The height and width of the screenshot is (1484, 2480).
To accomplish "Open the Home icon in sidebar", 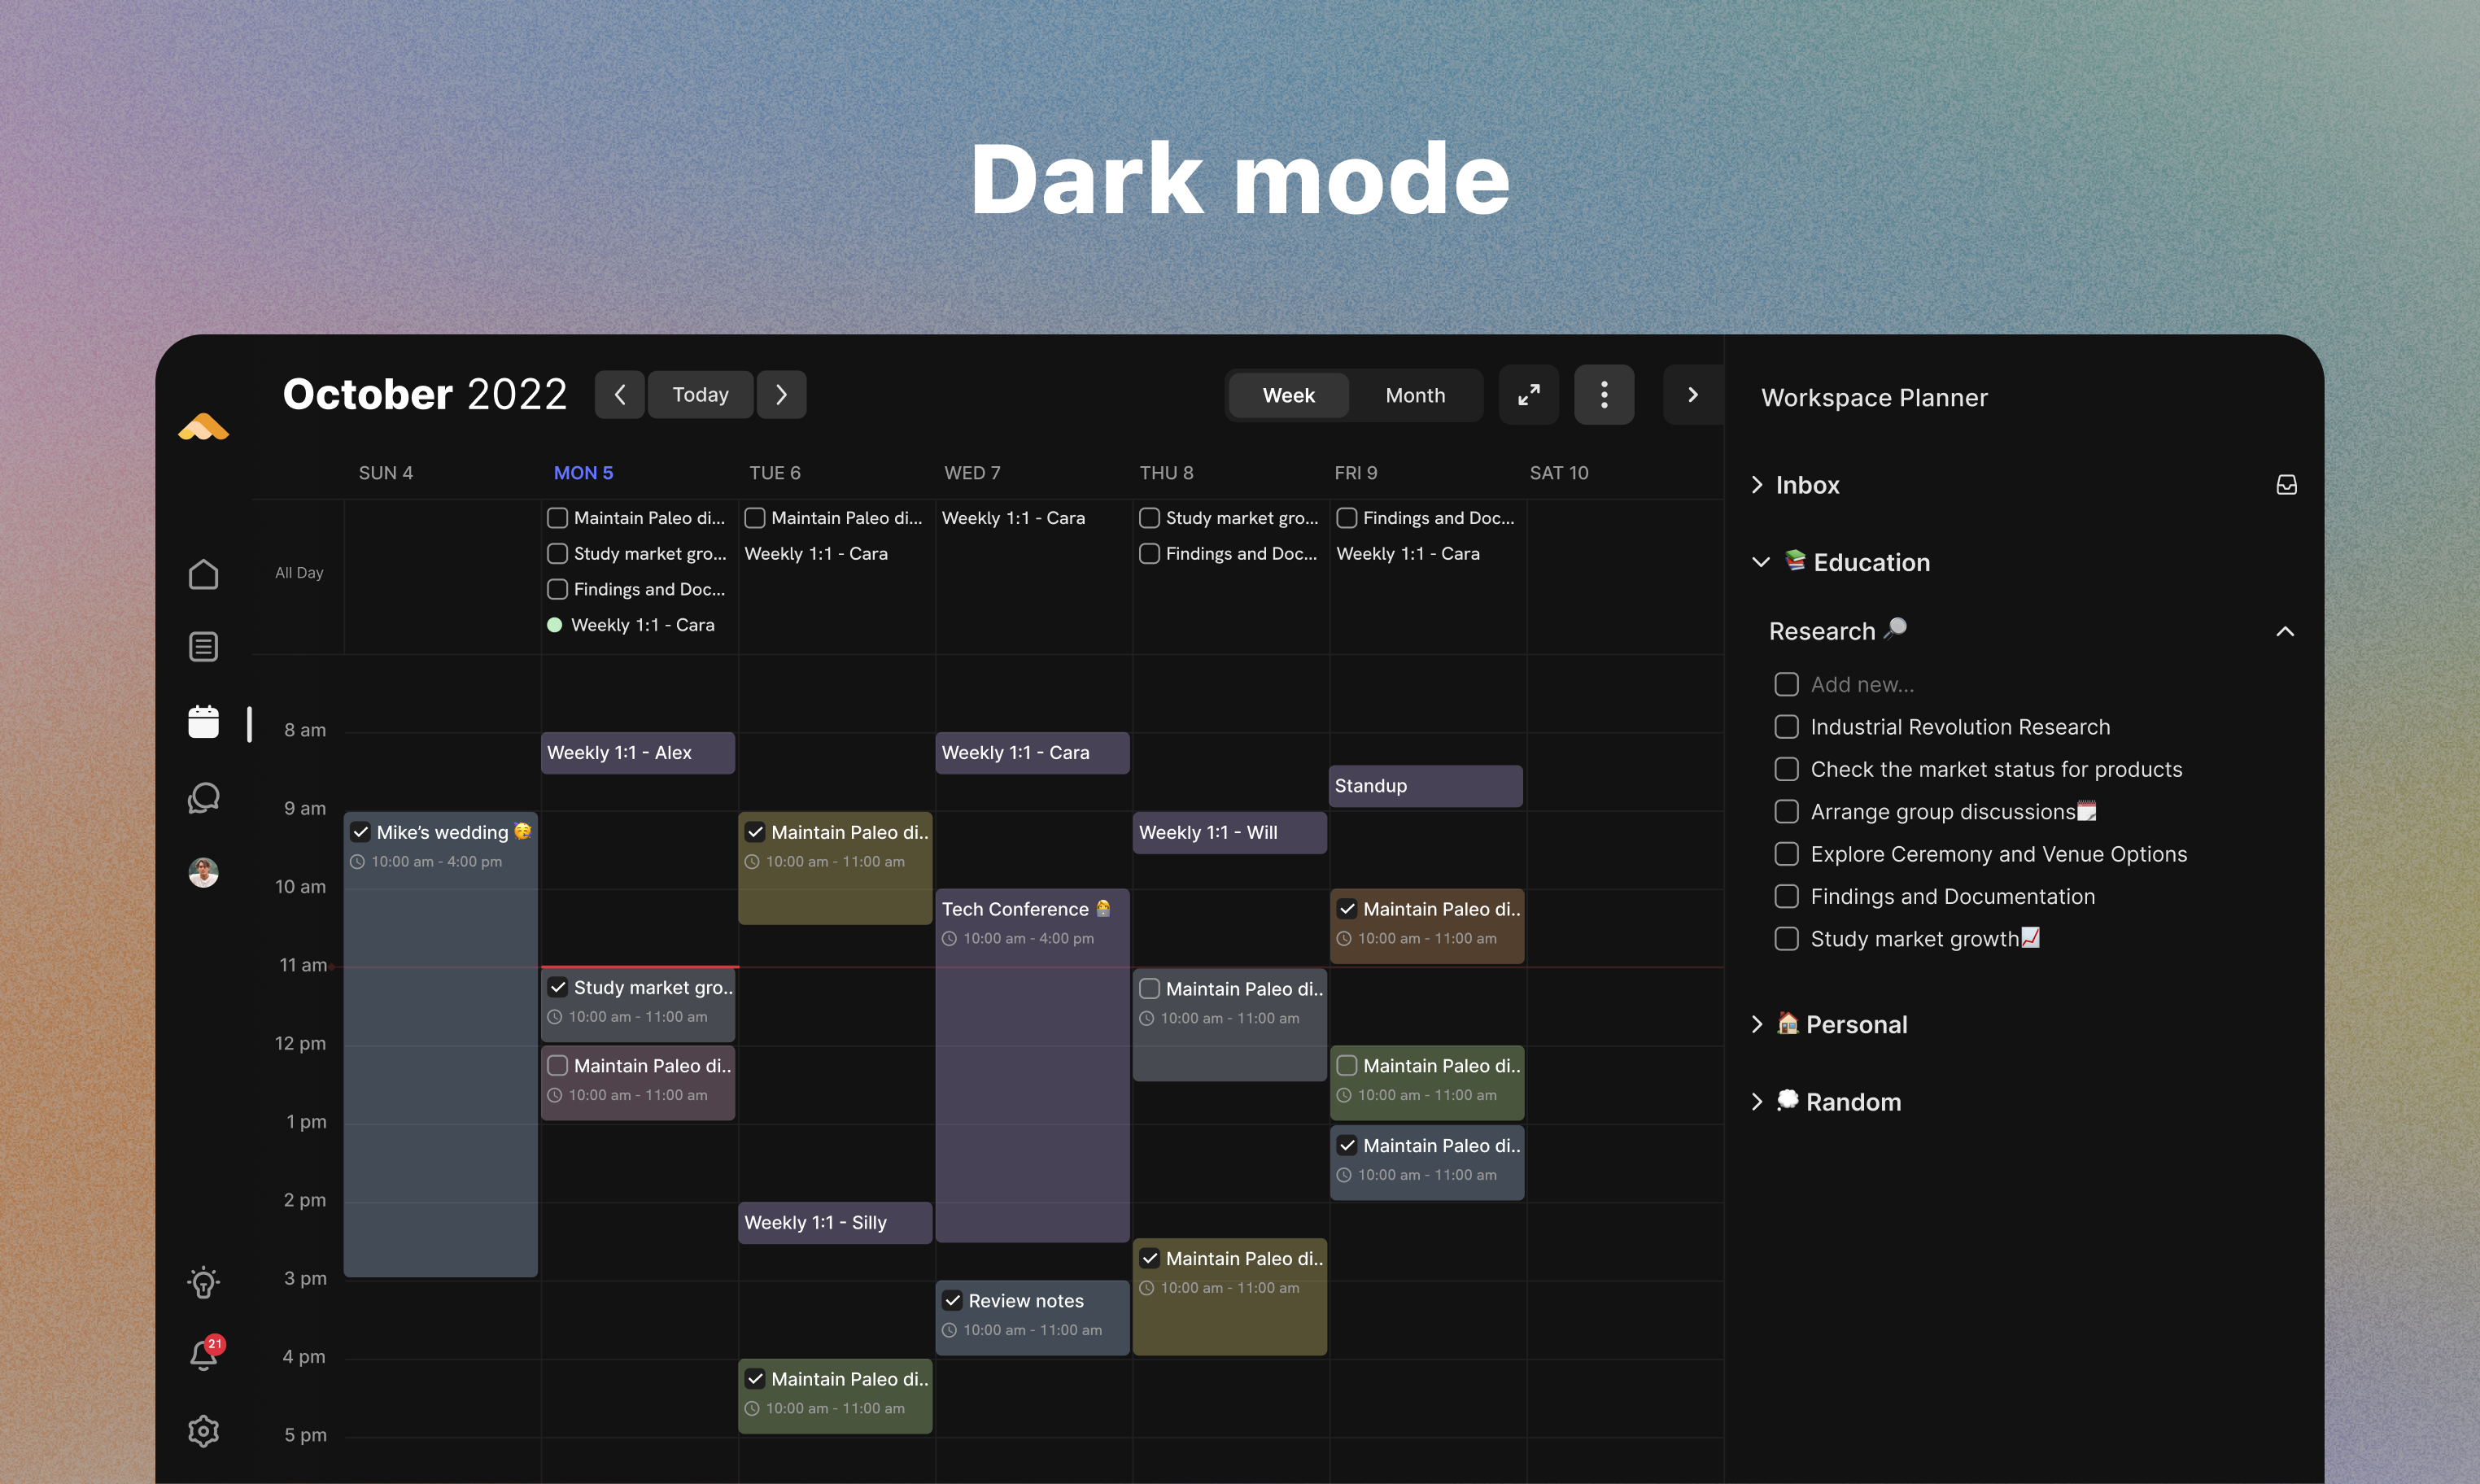I will (203, 574).
